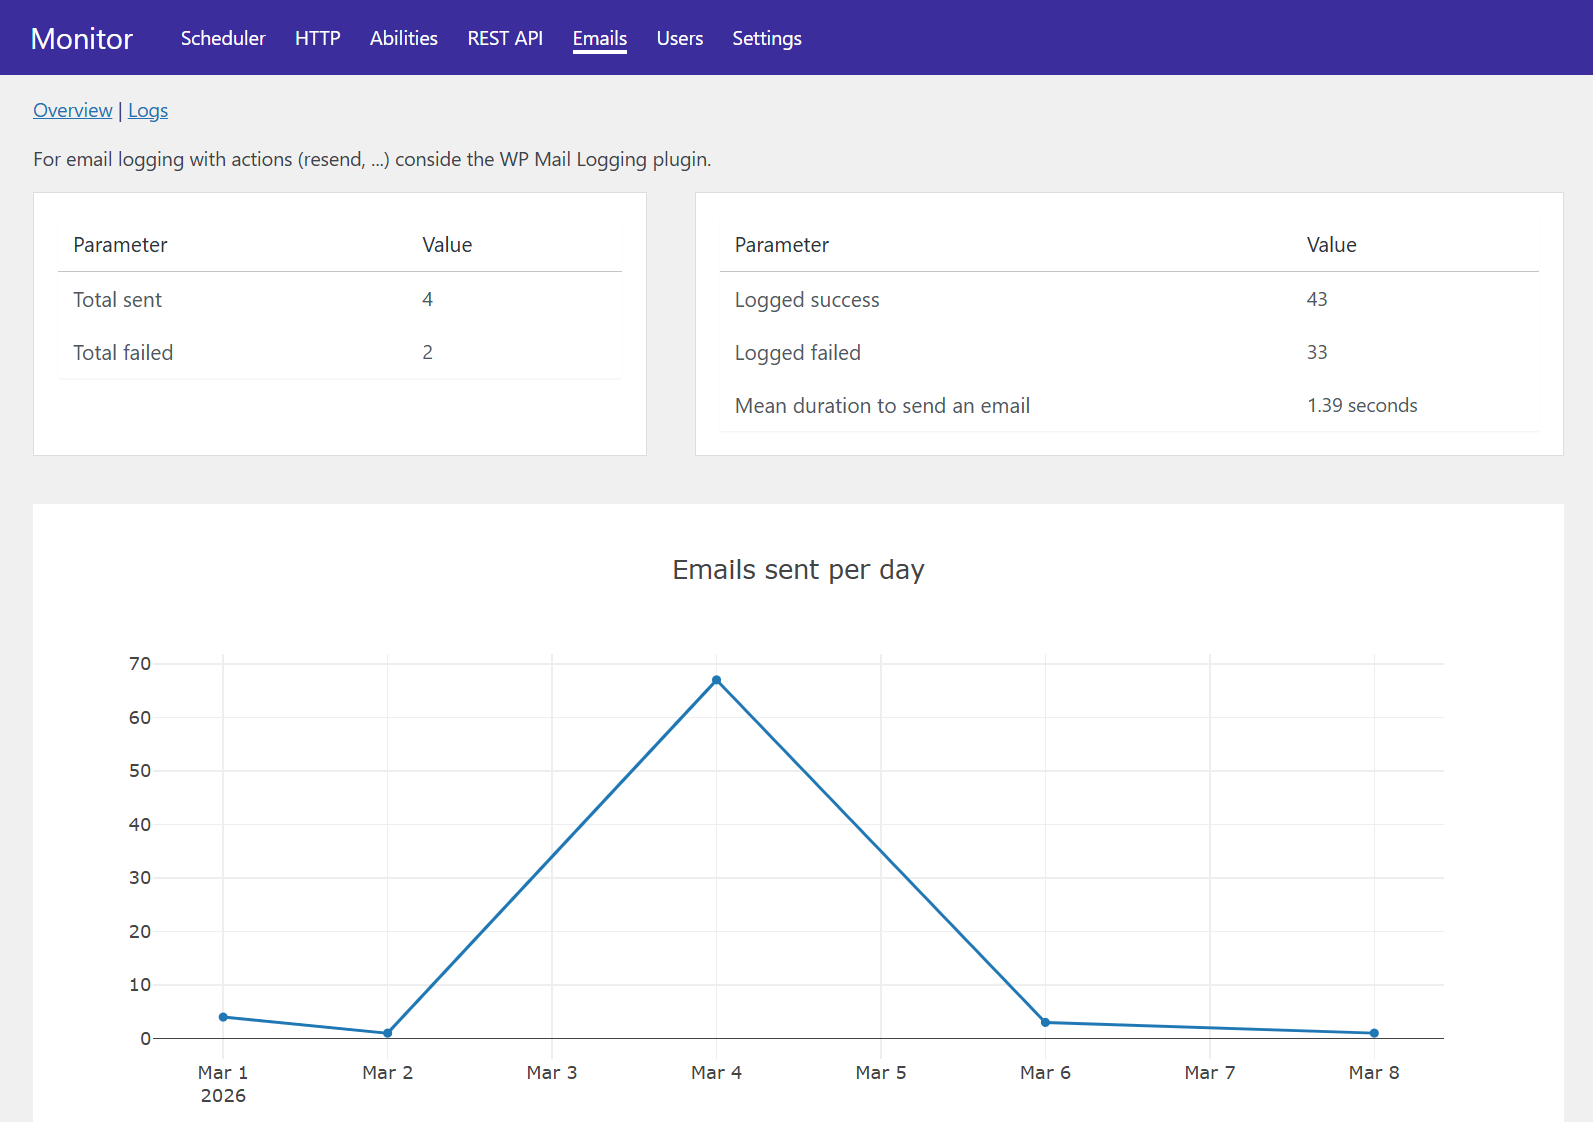
Task: Click the Mar 4 peak data point
Action: click(716, 680)
